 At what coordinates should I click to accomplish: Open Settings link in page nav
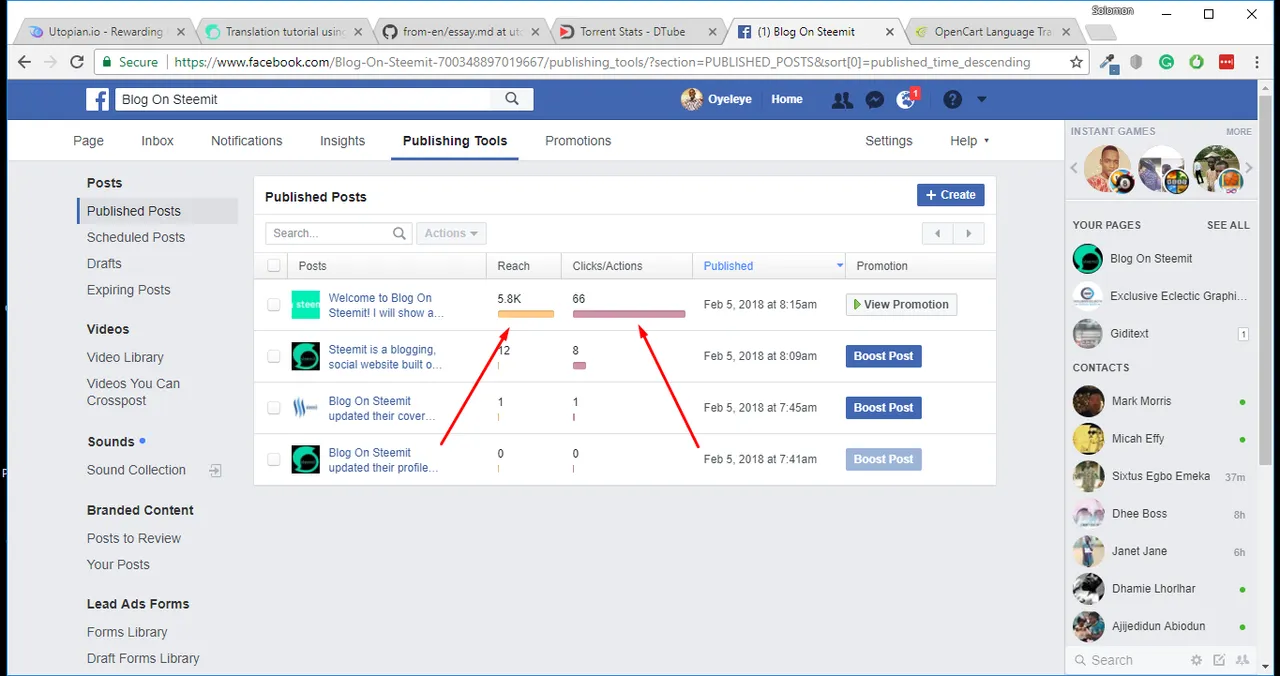point(888,141)
